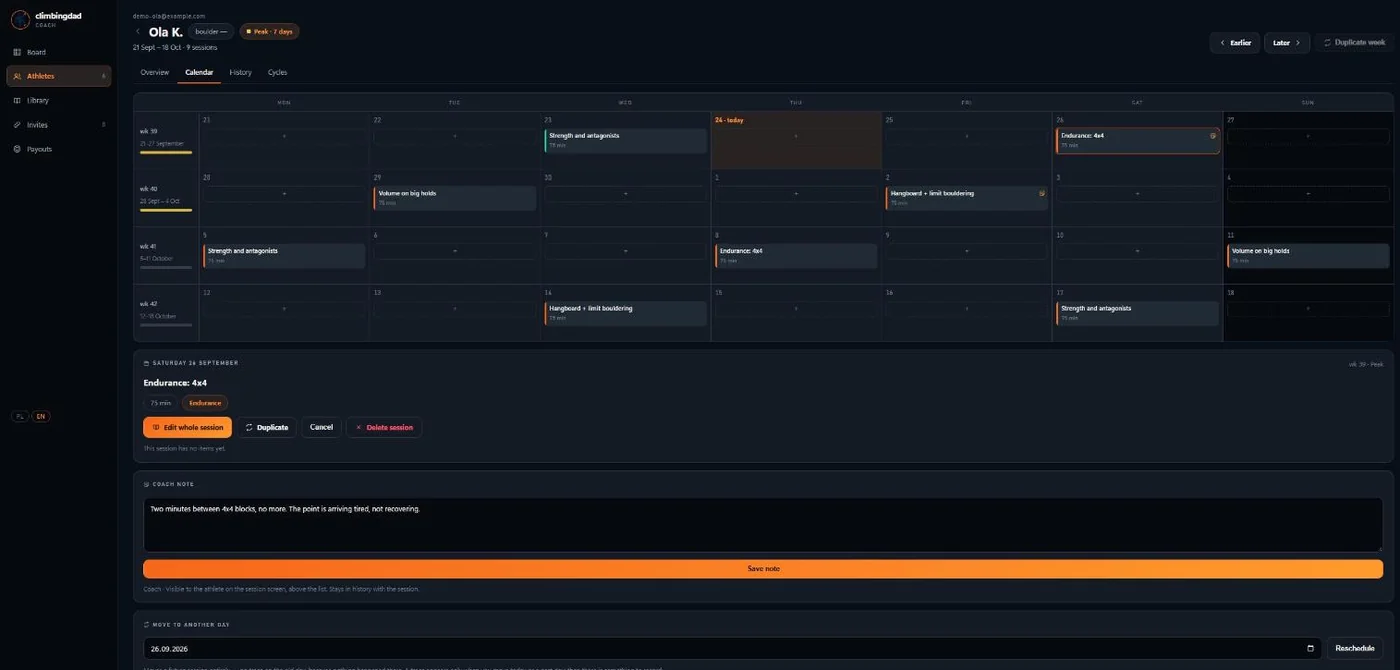The height and width of the screenshot is (670, 1400).
Task: Add session on today's cell, the 24th
Action: click(796, 136)
